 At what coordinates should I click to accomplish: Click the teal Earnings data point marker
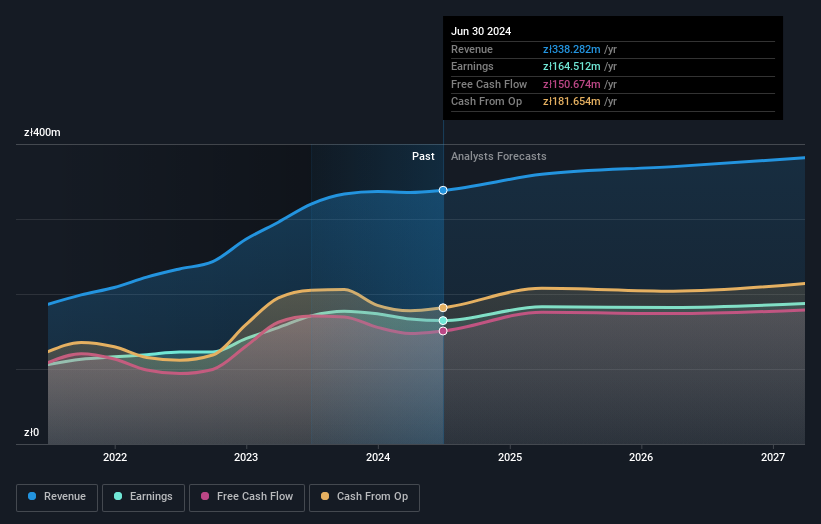click(443, 320)
